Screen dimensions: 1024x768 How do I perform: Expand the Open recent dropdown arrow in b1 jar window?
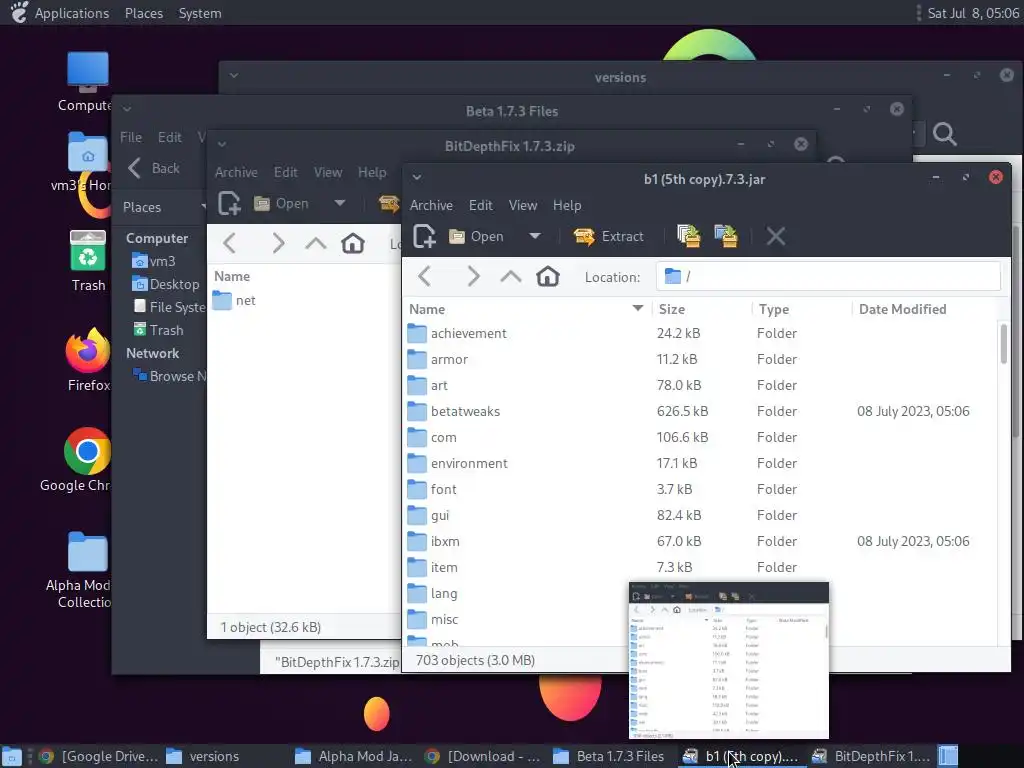pos(535,236)
